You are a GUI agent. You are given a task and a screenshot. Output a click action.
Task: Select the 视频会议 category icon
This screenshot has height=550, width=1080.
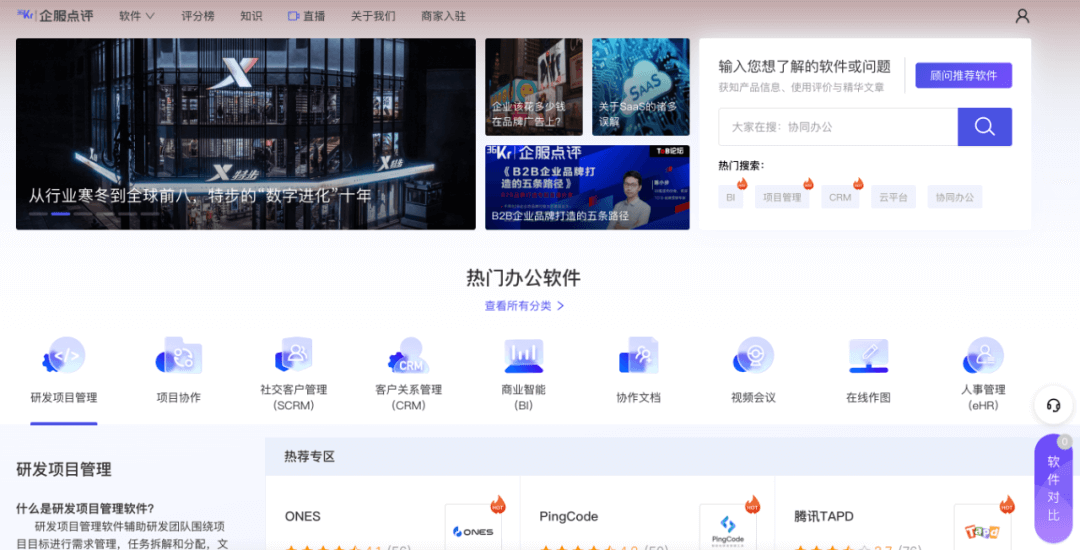(754, 355)
